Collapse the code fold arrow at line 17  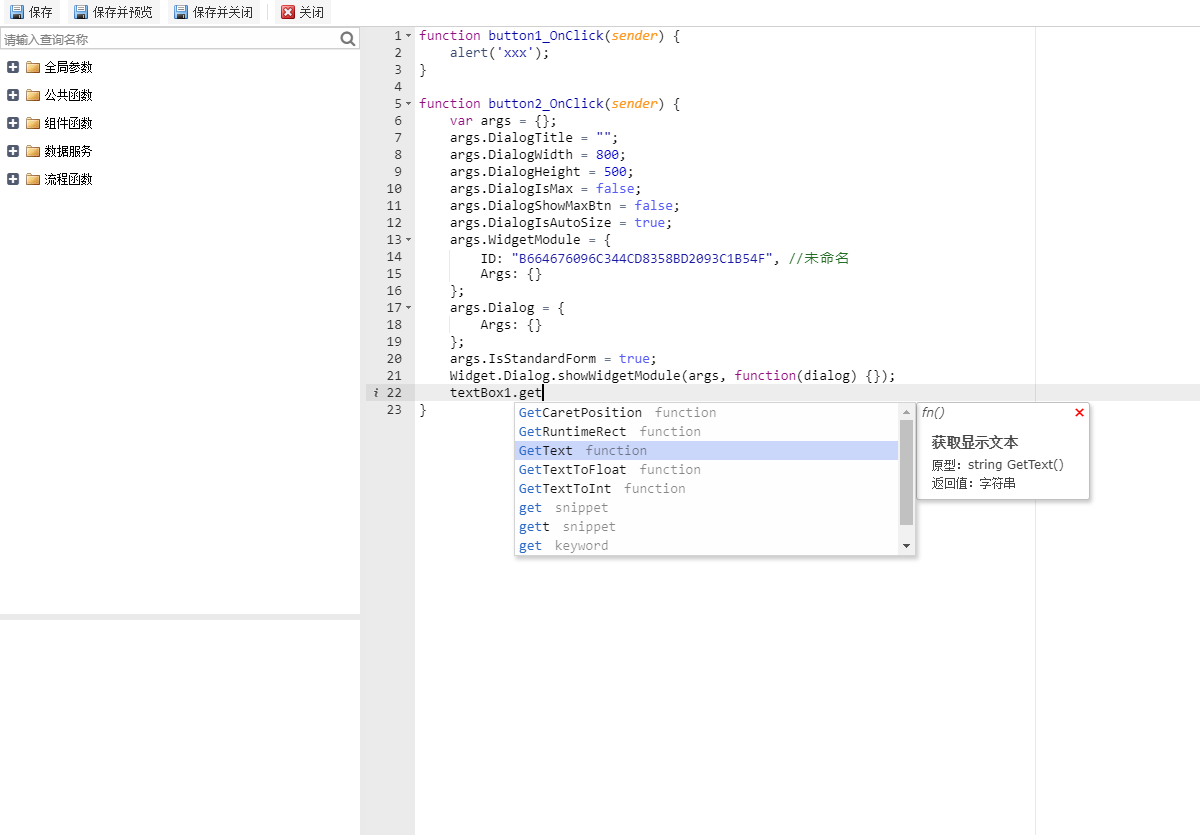408,307
